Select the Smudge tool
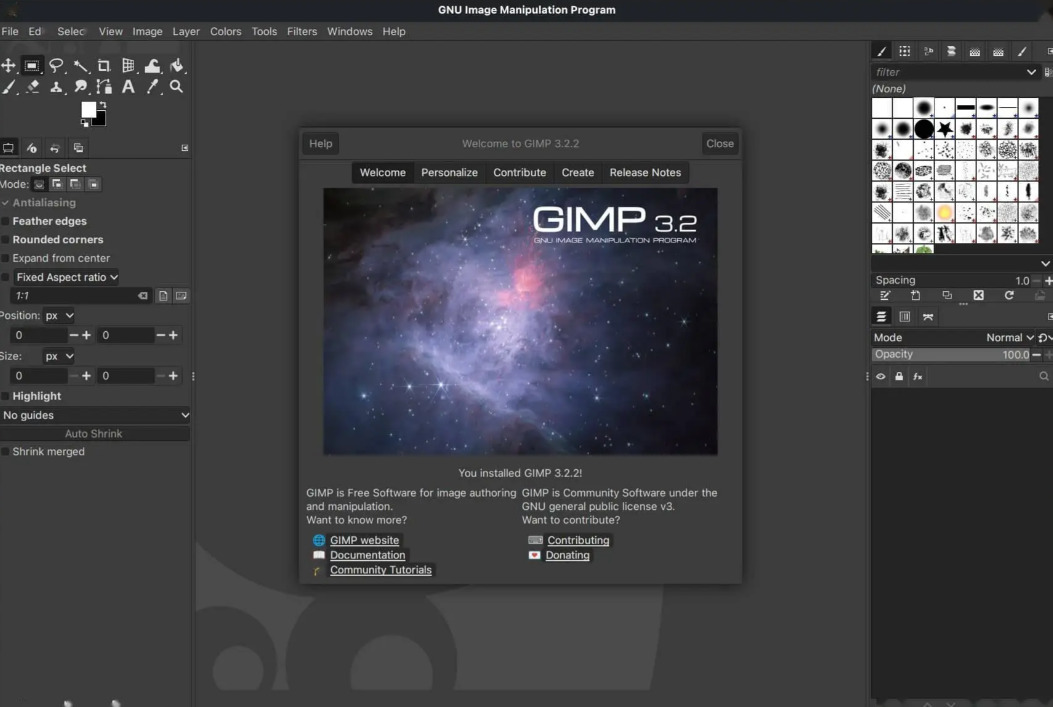 [x=81, y=87]
